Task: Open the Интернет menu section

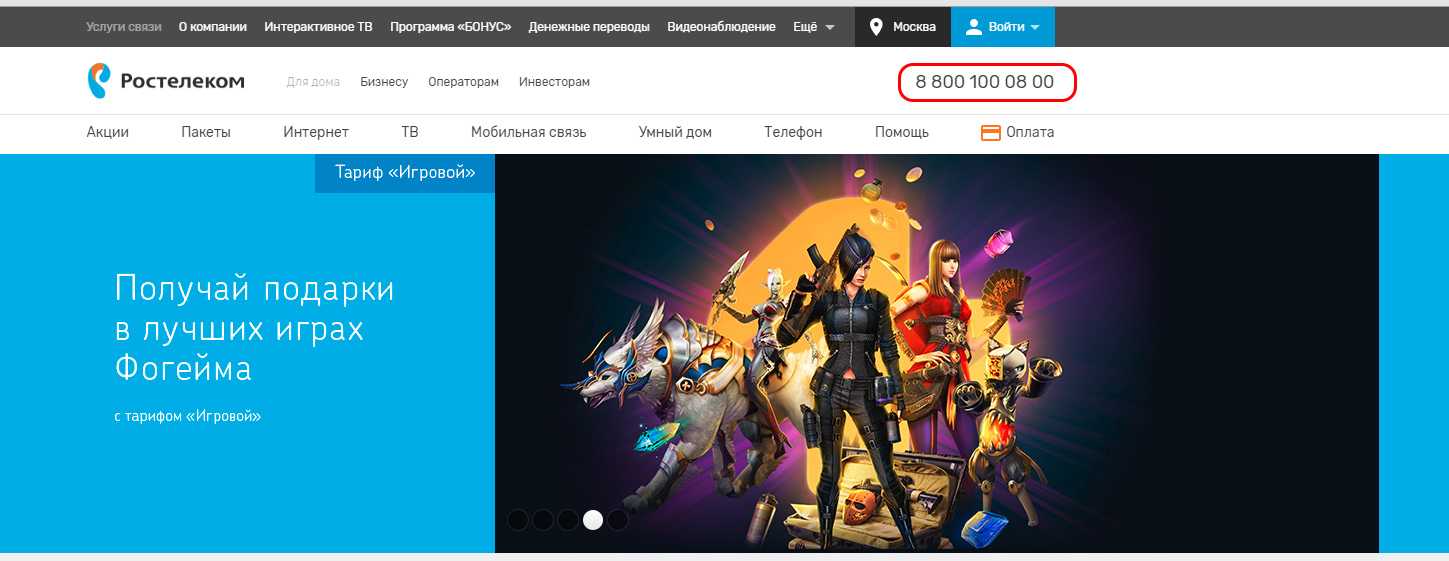Action: coord(316,132)
